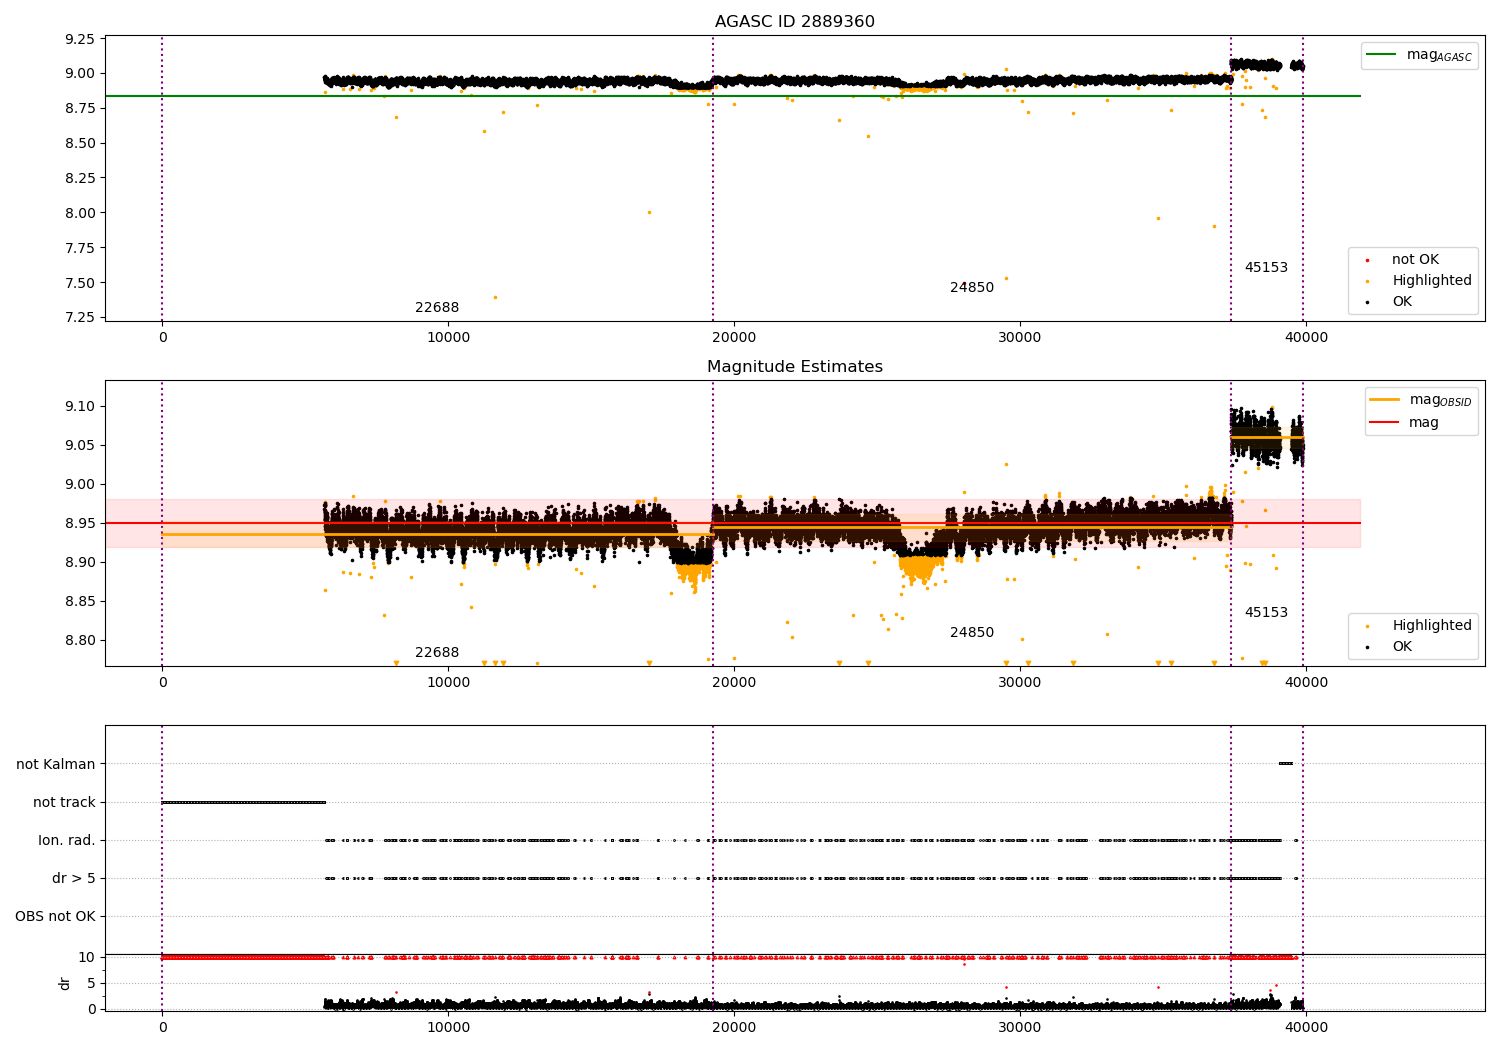Click the '9.10' y-axis tick of middle plot

[x=80, y=406]
